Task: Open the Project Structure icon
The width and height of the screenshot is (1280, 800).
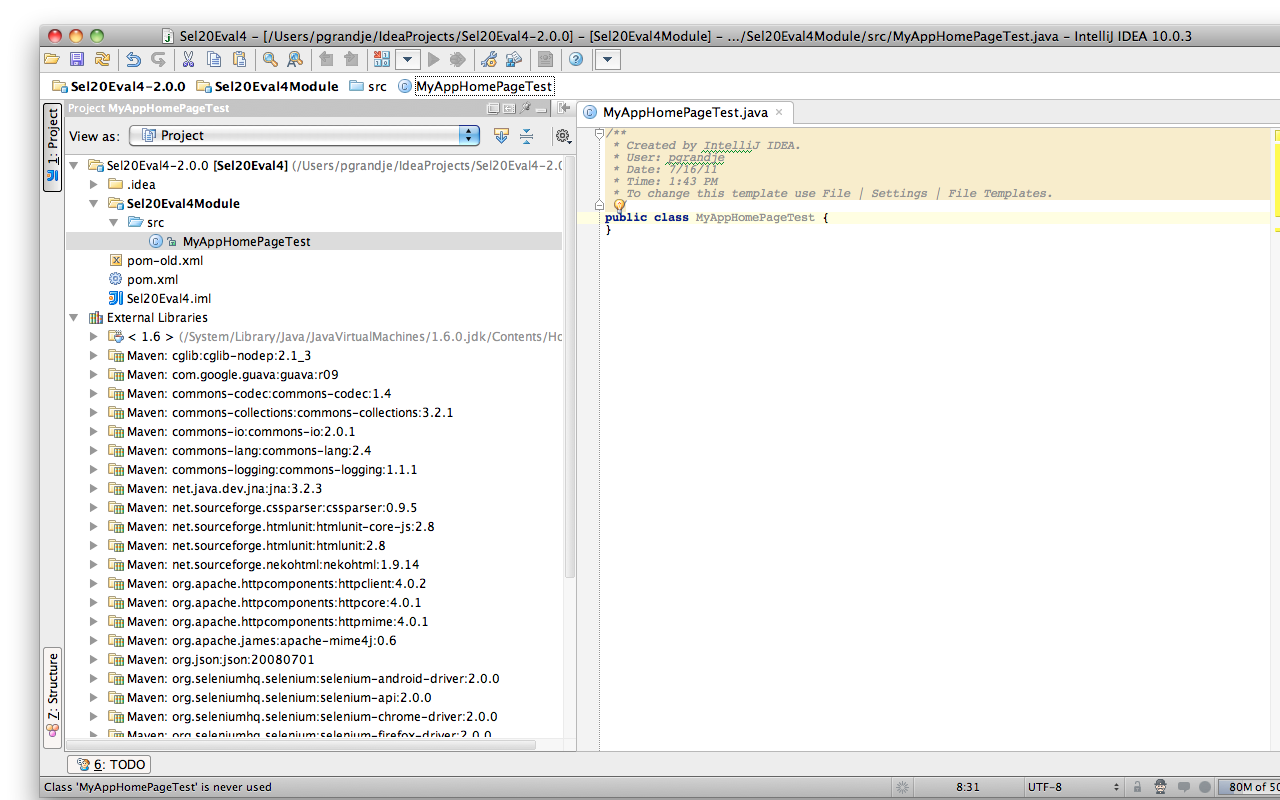Action: point(514,60)
